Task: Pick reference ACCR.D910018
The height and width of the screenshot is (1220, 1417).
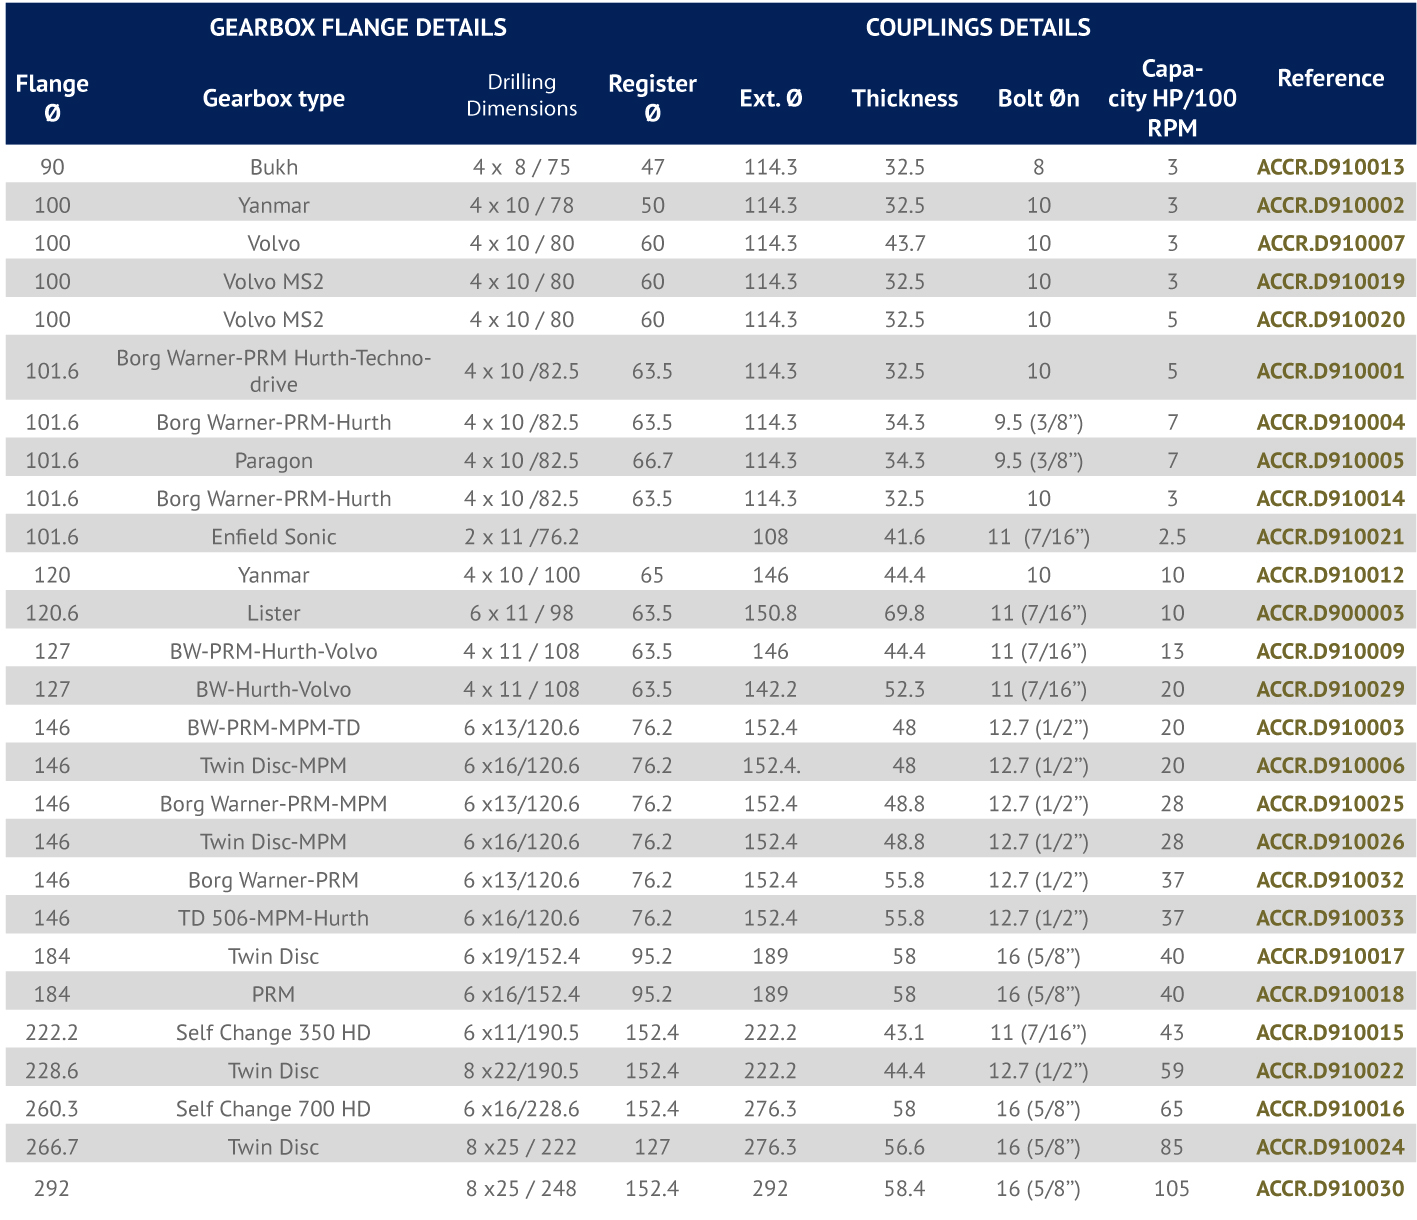Action: click(1331, 994)
